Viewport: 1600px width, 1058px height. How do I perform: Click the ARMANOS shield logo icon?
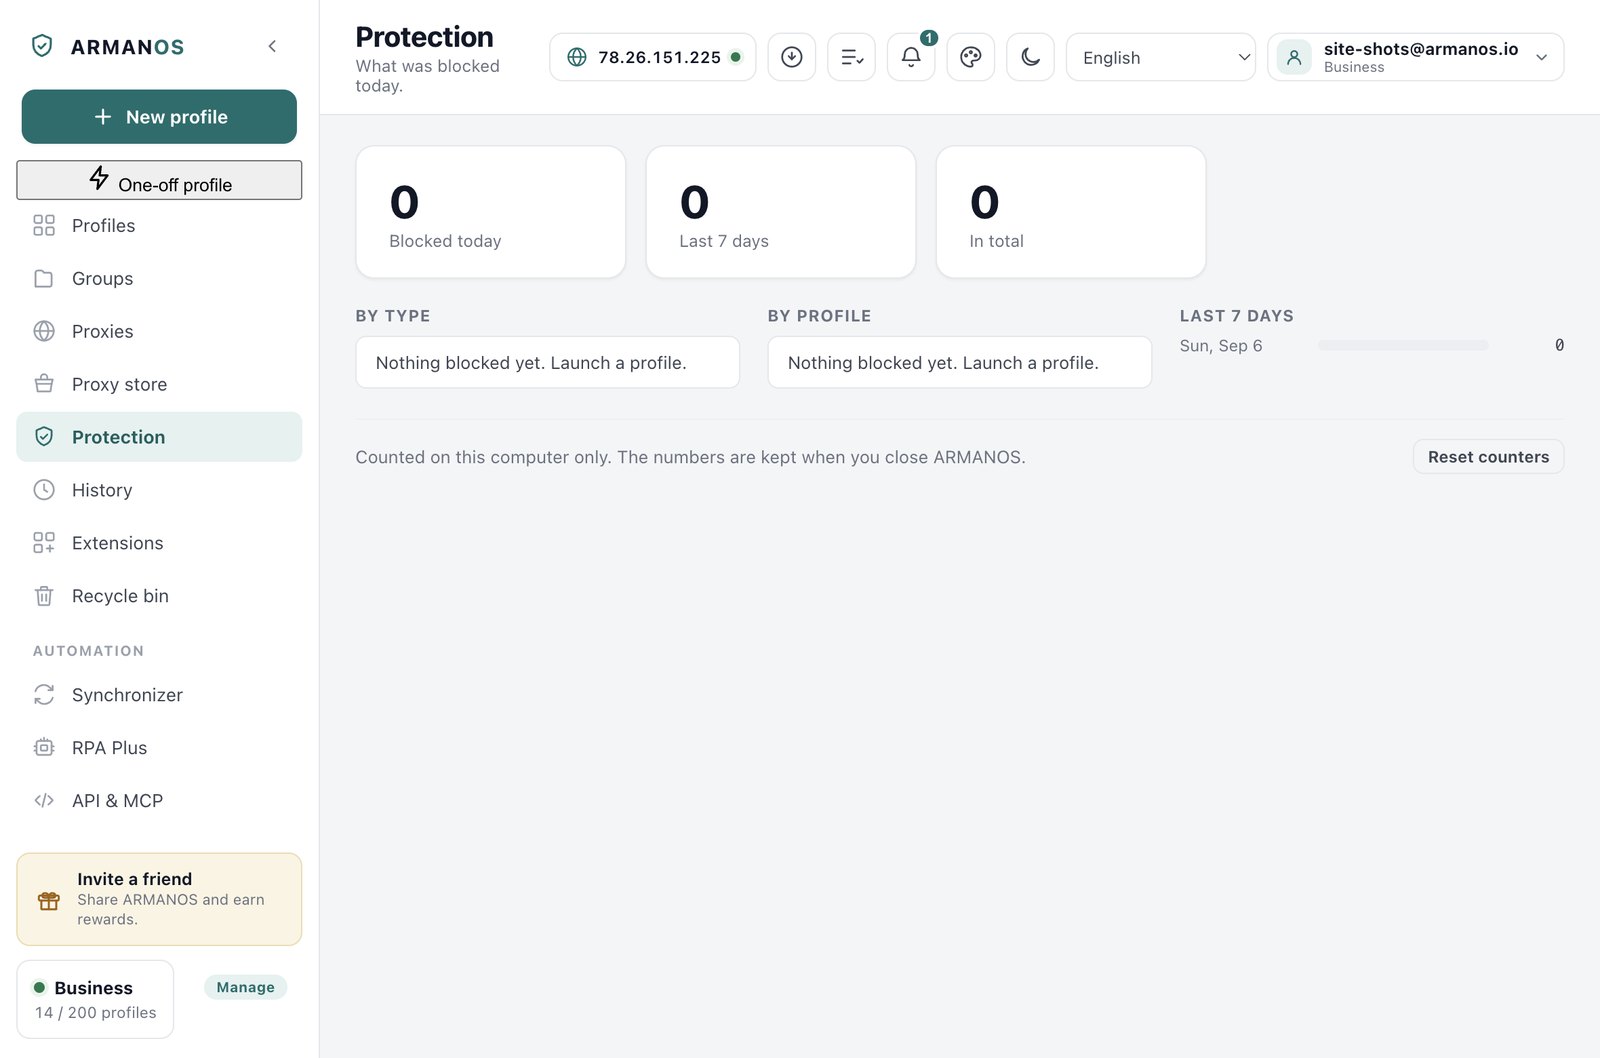click(42, 46)
